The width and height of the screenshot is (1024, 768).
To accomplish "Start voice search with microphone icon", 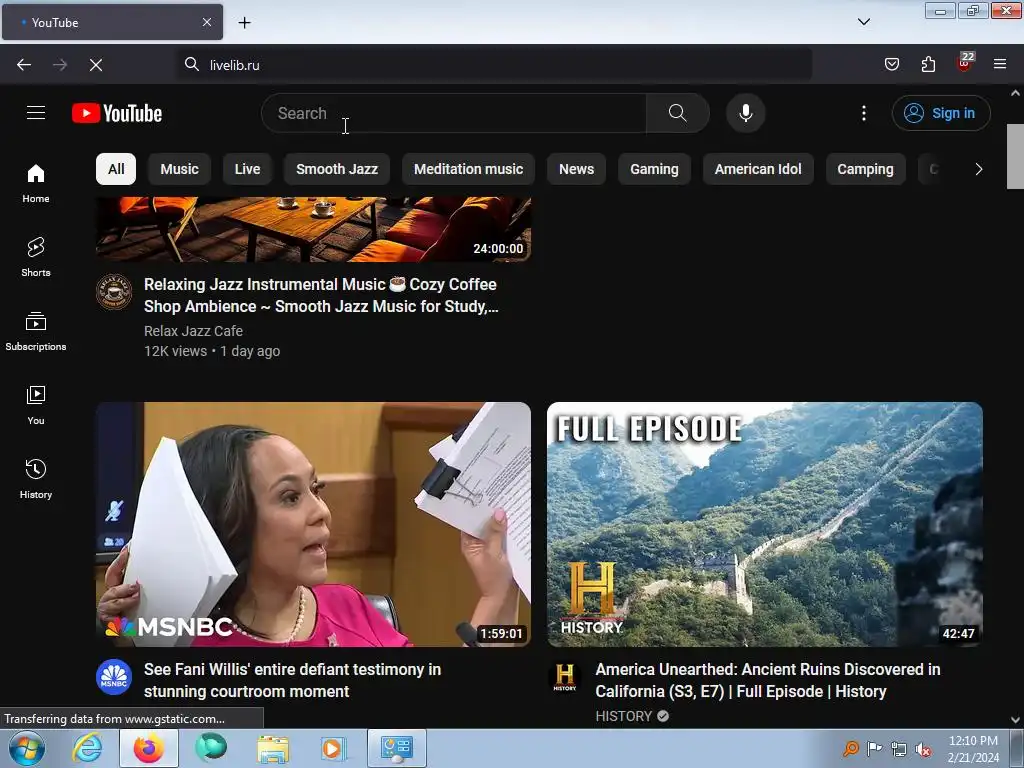I will (x=745, y=113).
